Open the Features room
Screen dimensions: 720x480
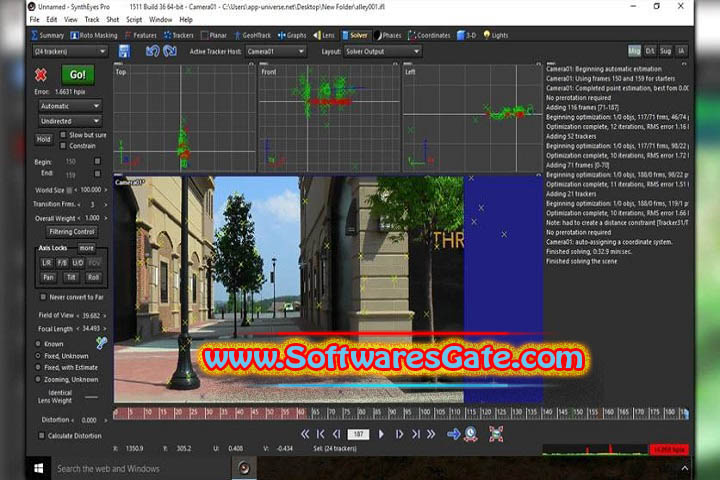pyautogui.click(x=141, y=35)
